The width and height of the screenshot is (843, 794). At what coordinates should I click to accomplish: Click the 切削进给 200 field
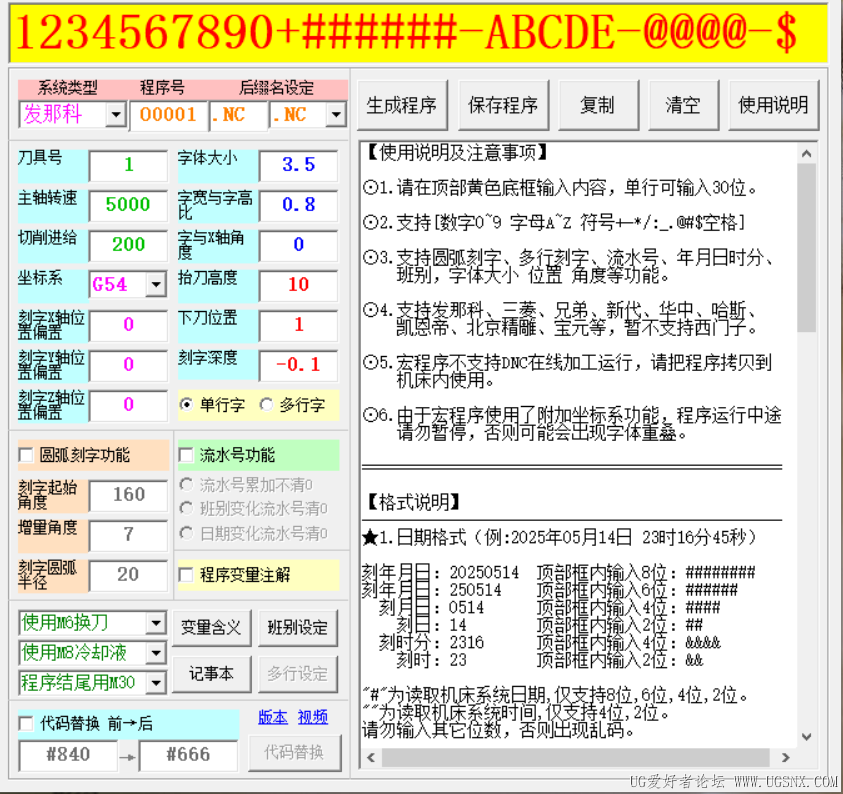(x=128, y=245)
